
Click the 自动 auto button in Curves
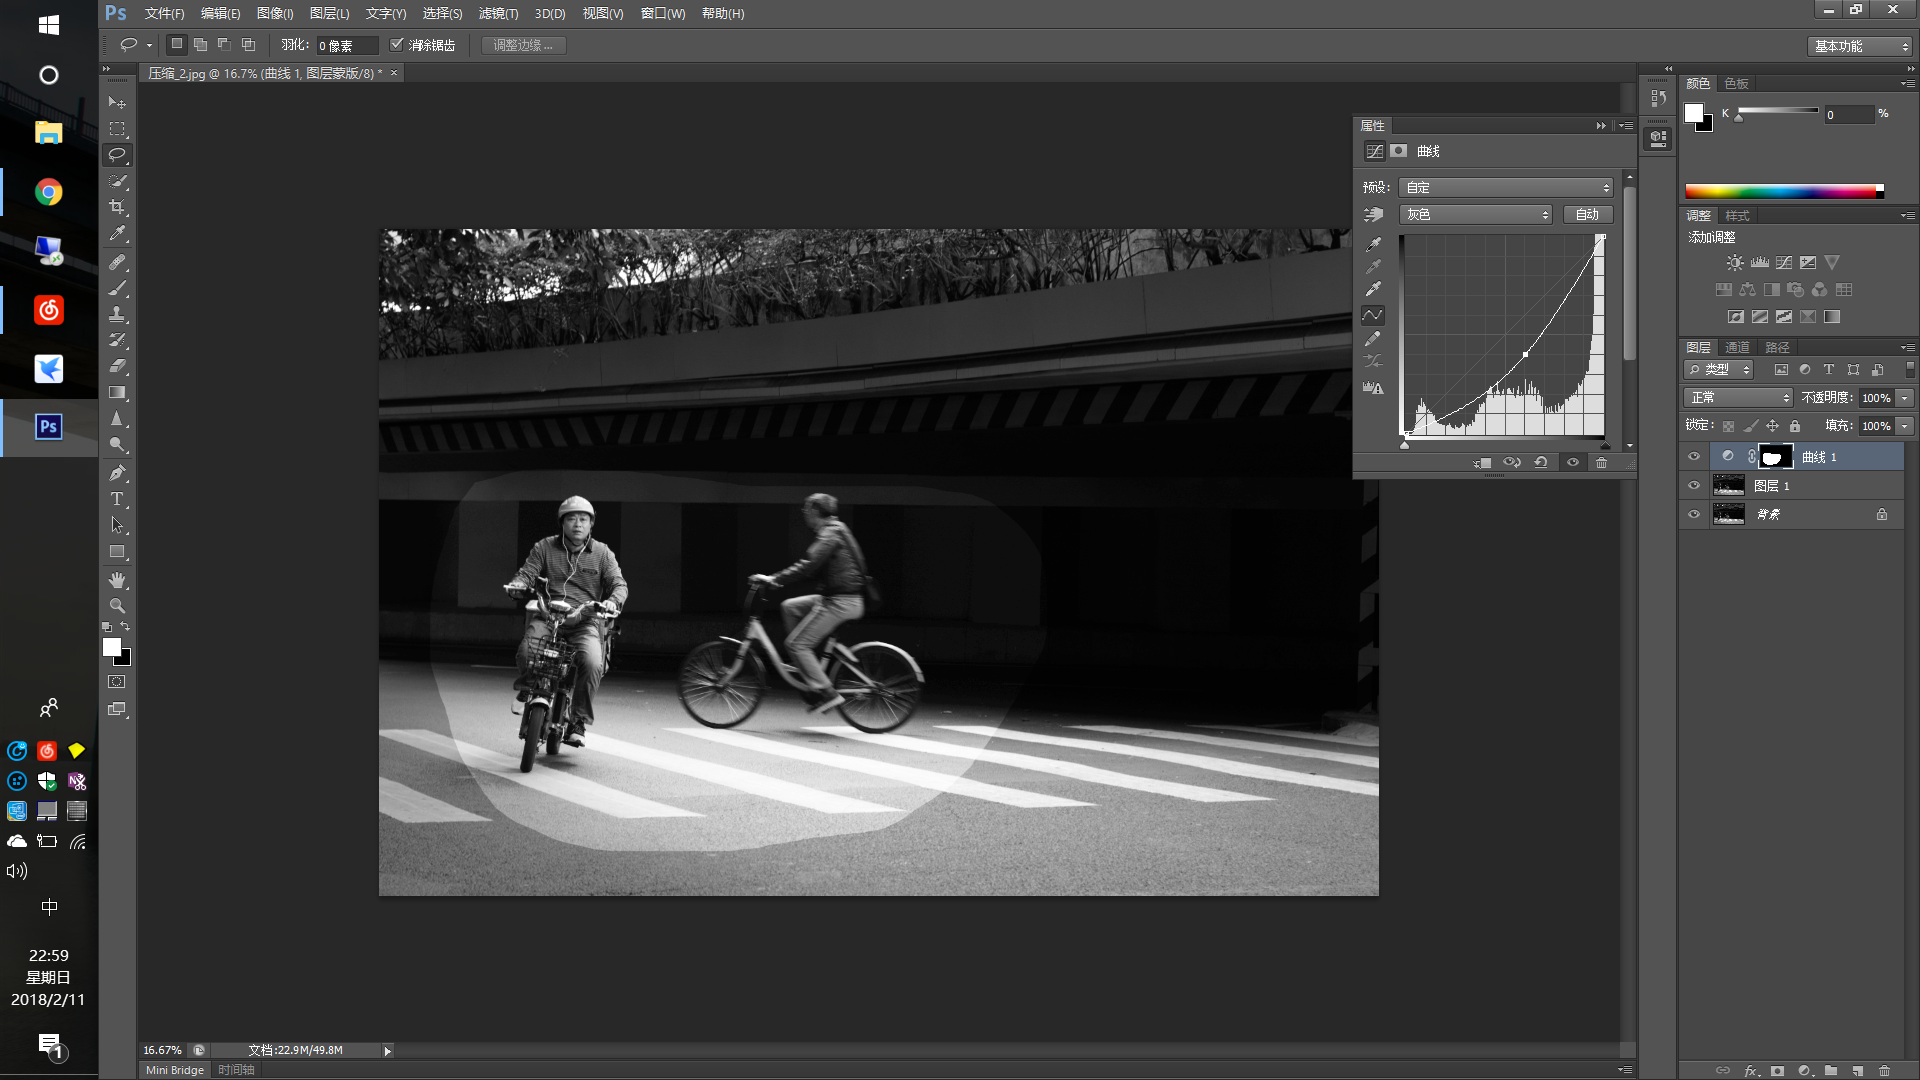pos(1588,215)
